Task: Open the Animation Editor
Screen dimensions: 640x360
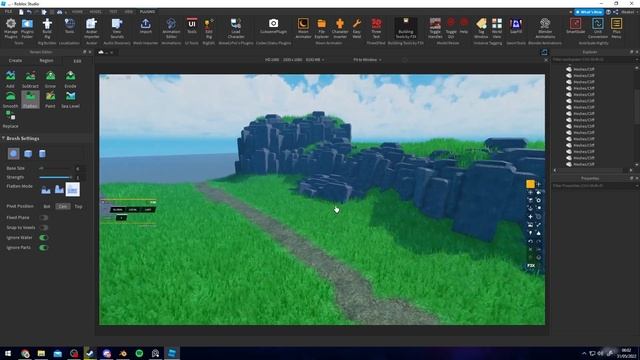Action: point(171,28)
